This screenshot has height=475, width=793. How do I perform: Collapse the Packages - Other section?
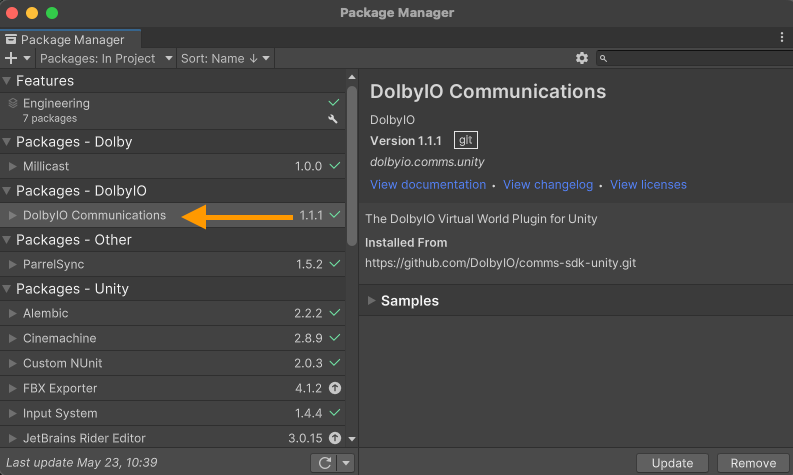7,240
